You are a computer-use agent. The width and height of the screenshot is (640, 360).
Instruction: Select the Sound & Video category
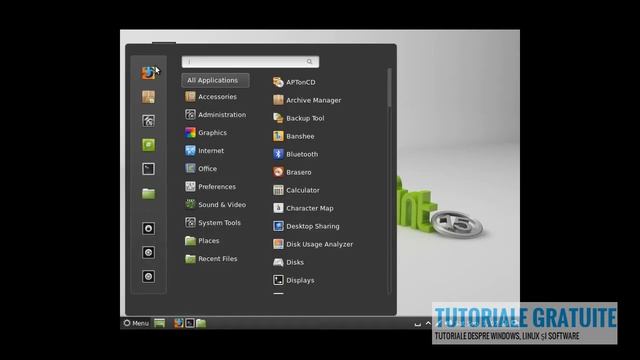coord(216,204)
